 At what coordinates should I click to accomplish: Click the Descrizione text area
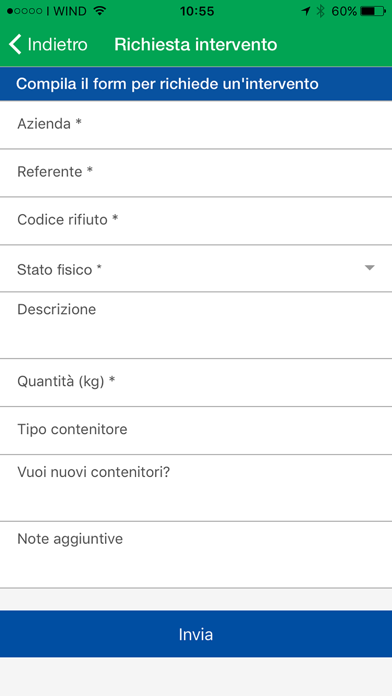tap(196, 325)
